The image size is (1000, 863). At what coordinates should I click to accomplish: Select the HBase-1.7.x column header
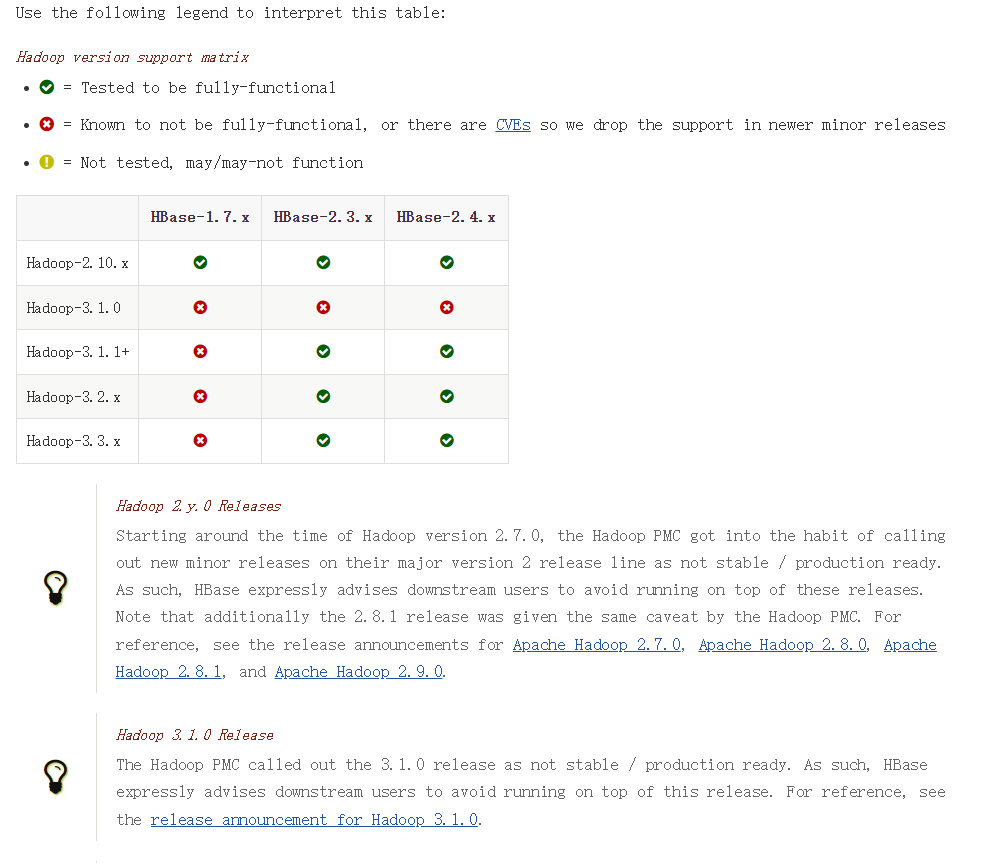[x=200, y=218]
